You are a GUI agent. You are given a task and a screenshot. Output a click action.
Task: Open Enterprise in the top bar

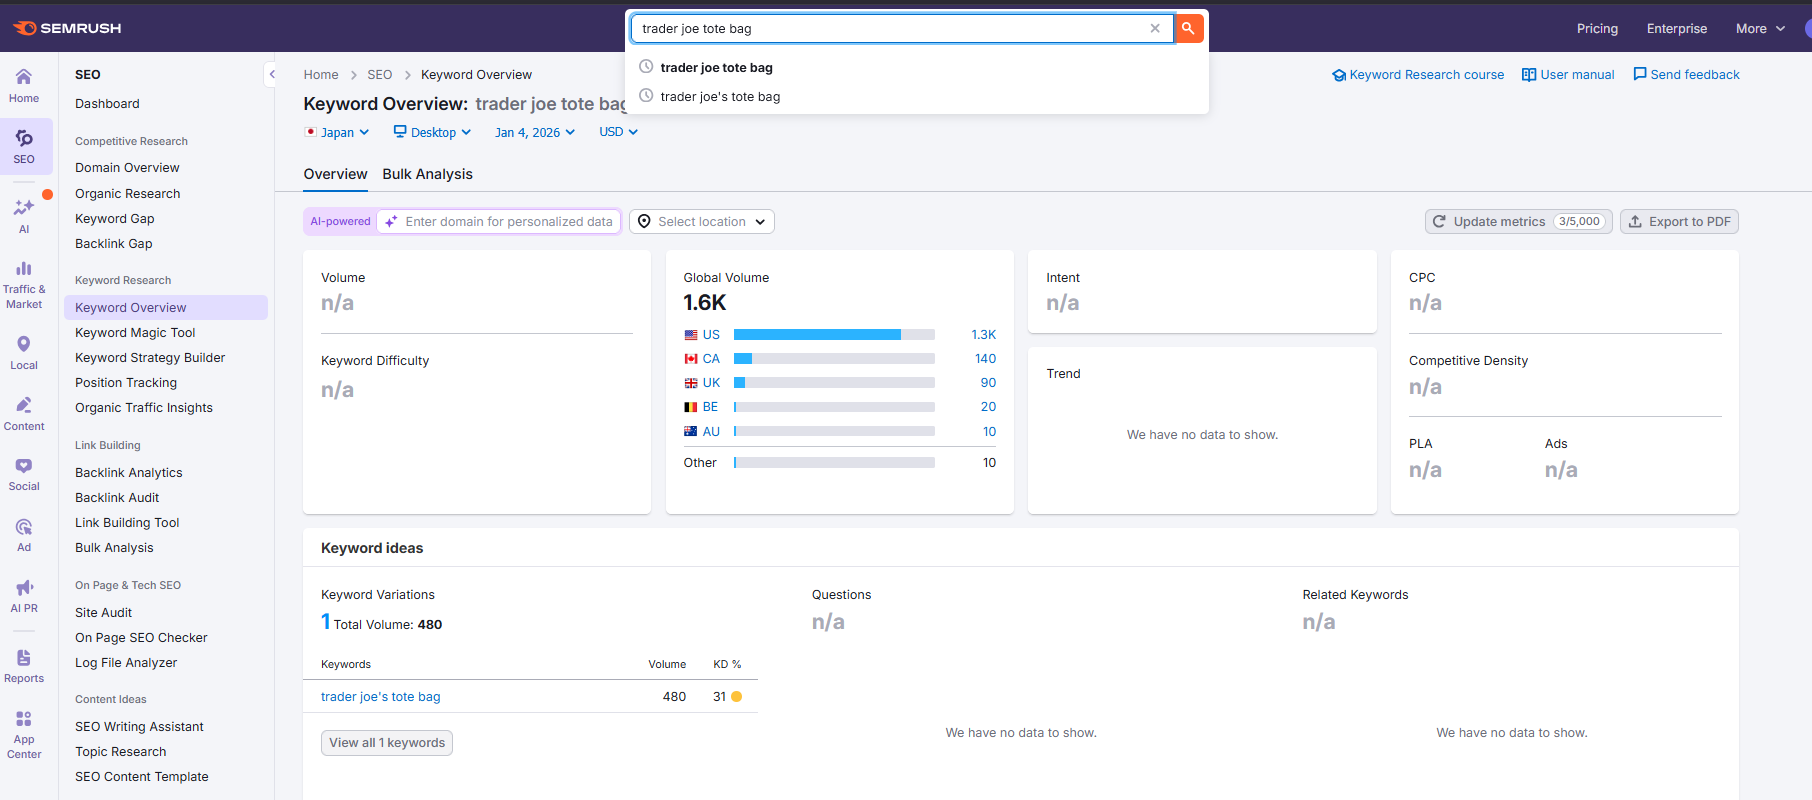pyautogui.click(x=1677, y=28)
